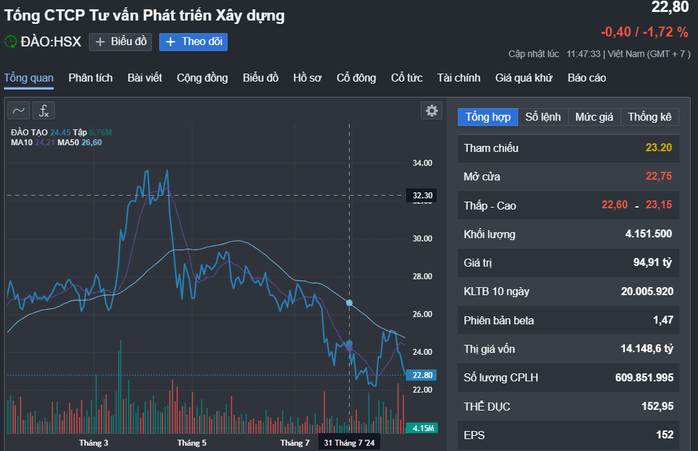Click the 31 Tháng 7 '24 date marker
This screenshot has height=451, width=698.
[349, 443]
